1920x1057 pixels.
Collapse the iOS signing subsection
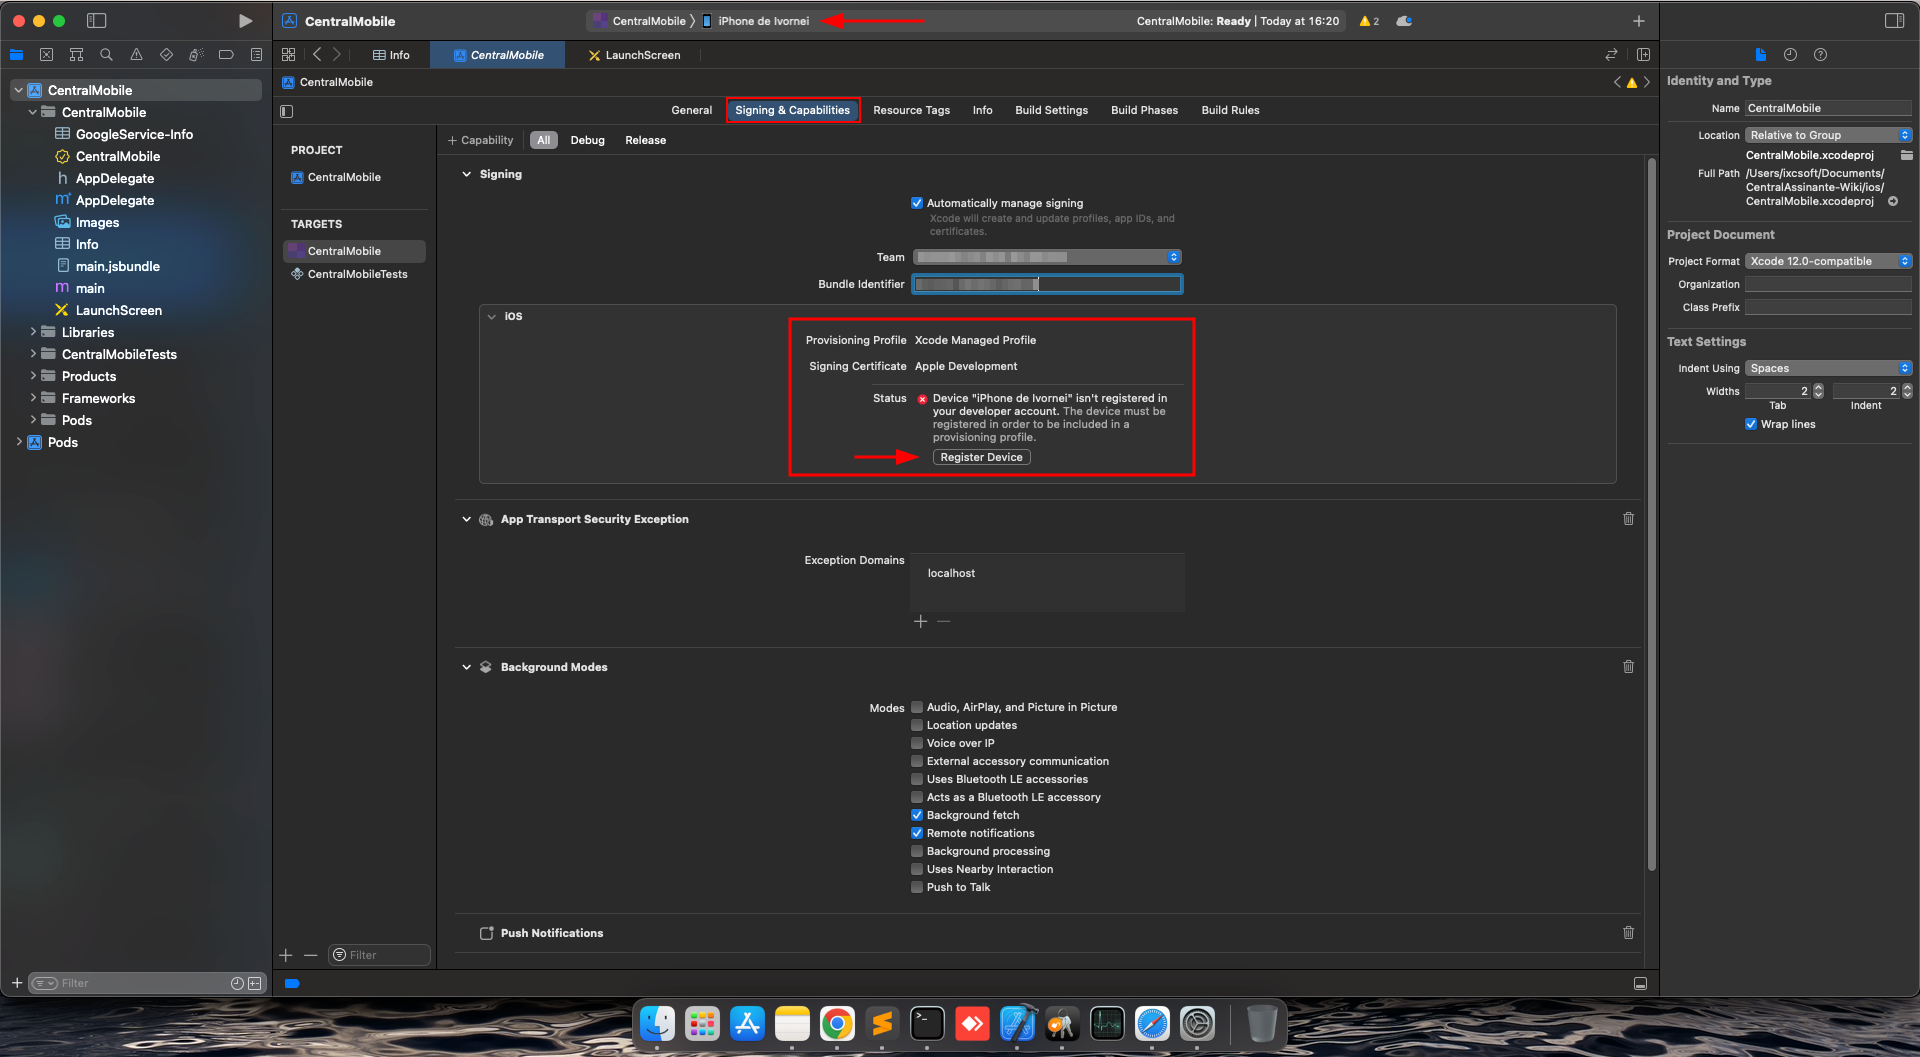(491, 316)
